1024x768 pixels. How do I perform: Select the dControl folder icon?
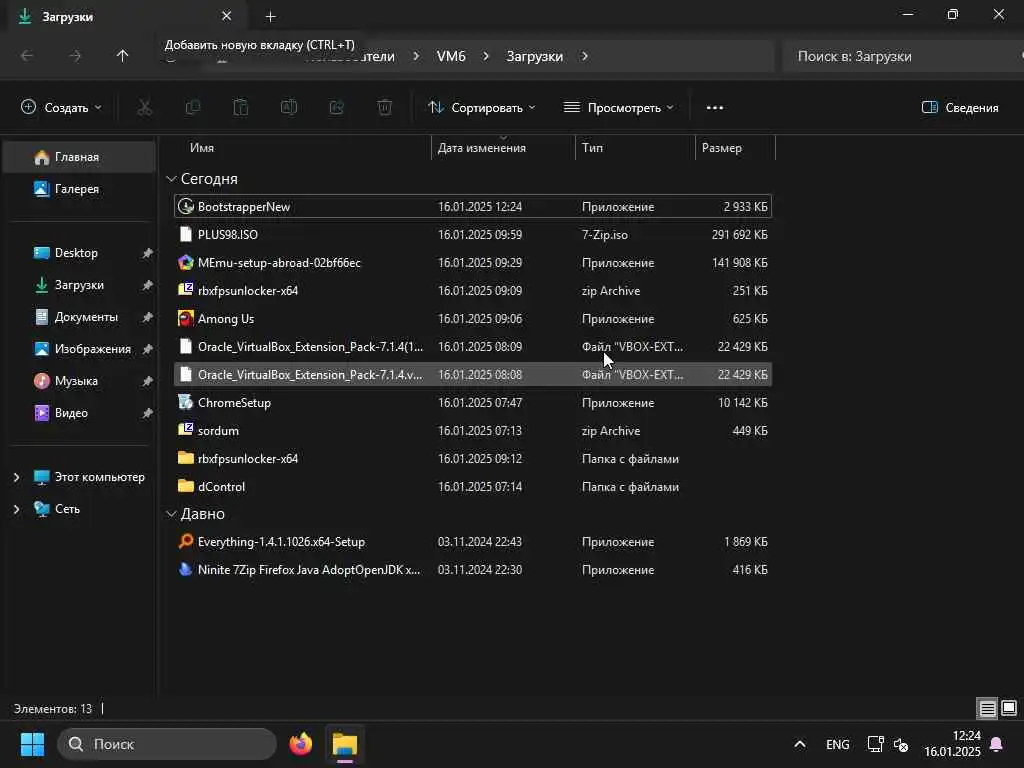click(185, 486)
